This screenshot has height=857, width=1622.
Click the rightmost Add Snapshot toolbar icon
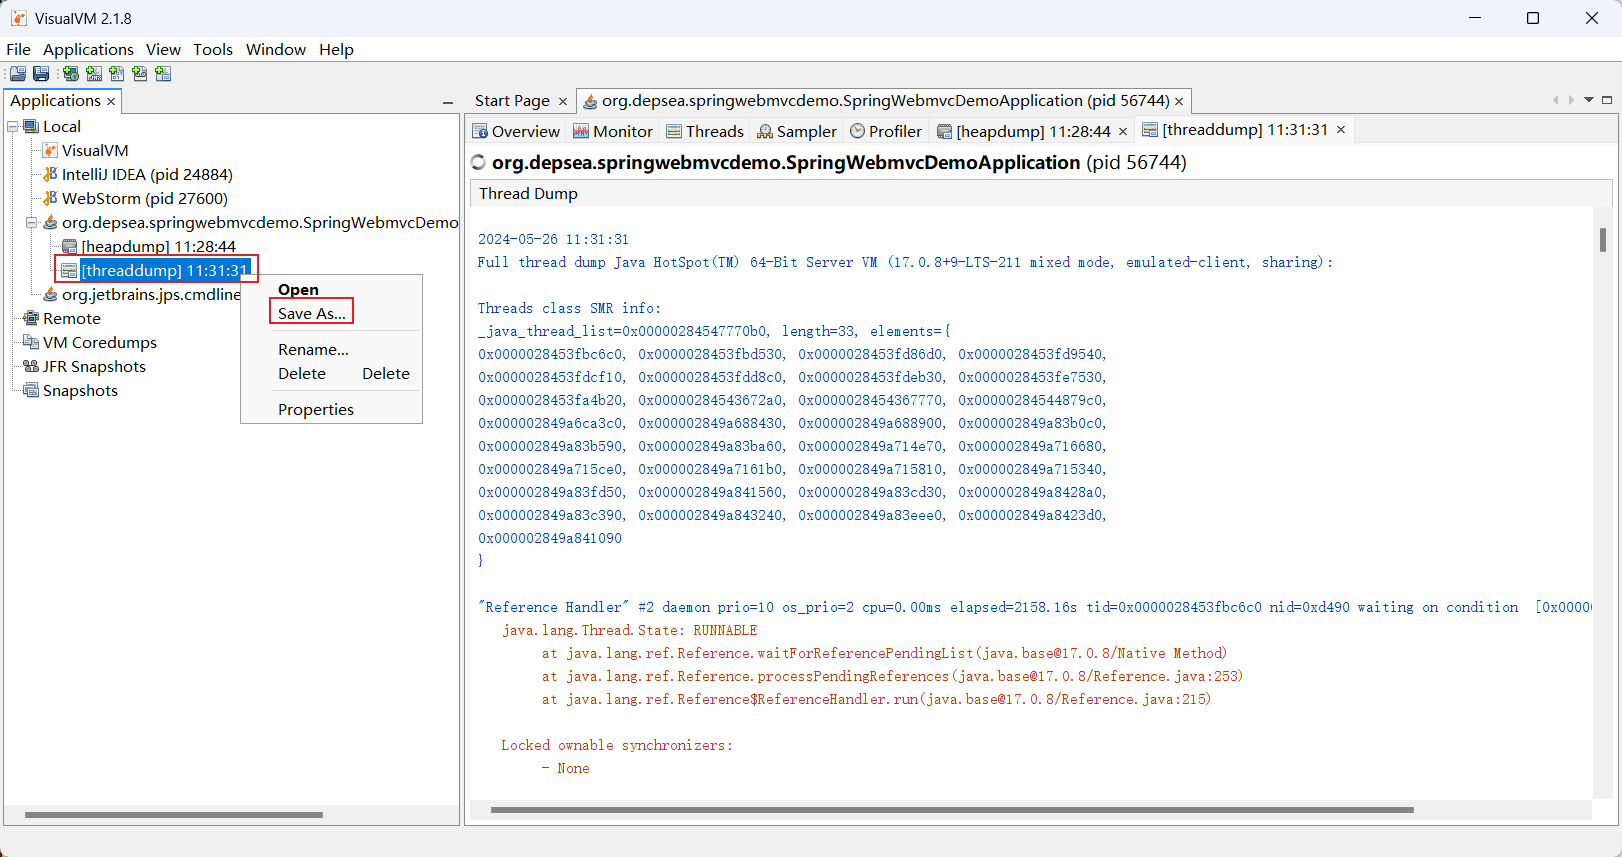[163, 74]
